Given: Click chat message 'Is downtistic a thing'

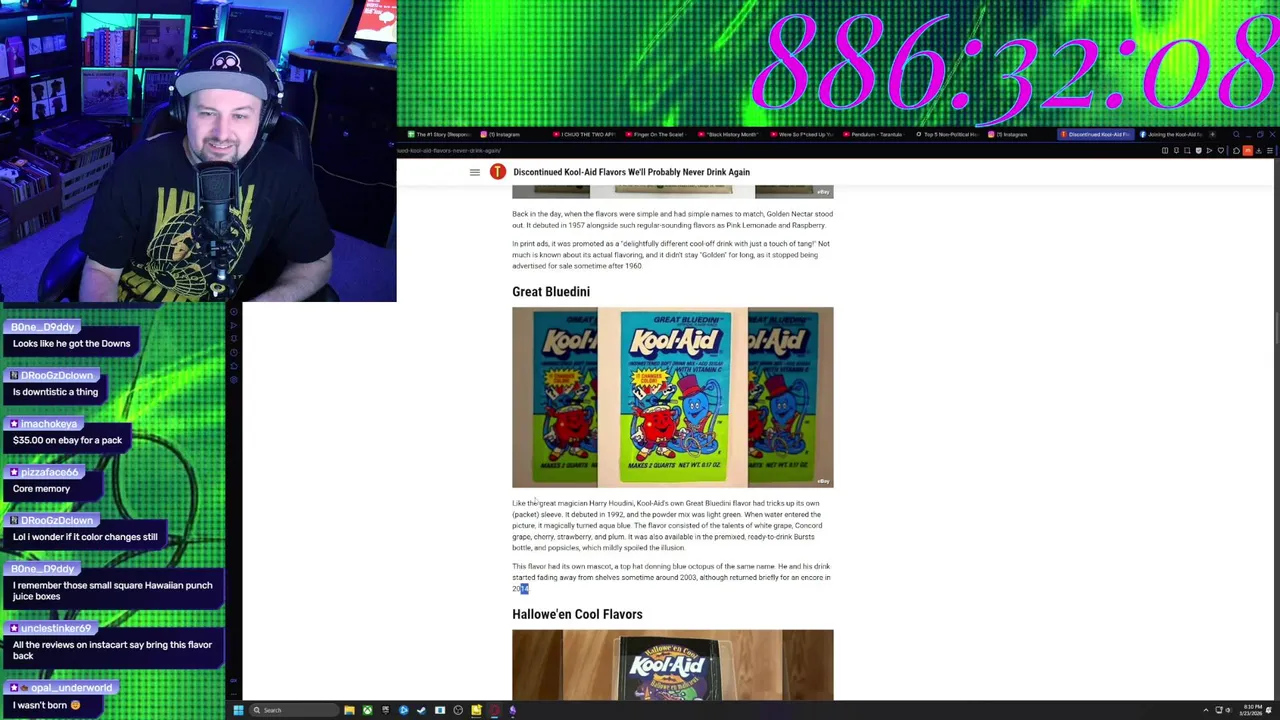Looking at the screenshot, I should coord(55,392).
